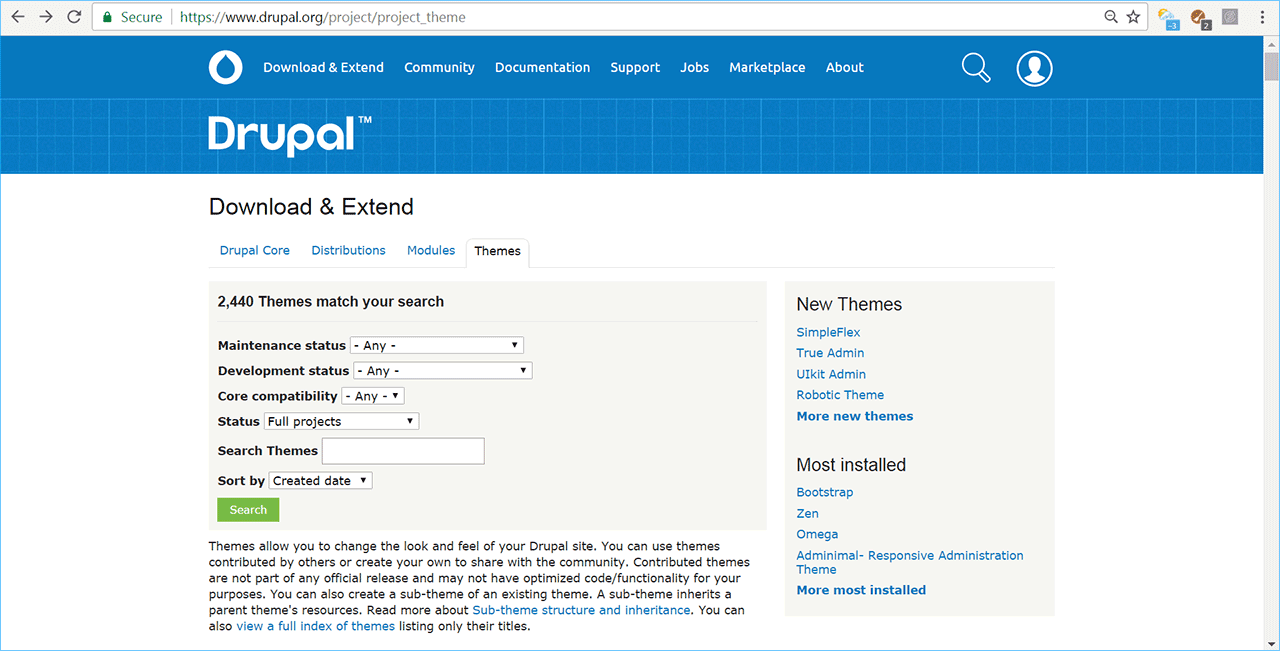Open the Marketplace menu item
Image resolution: width=1280 pixels, height=651 pixels.
click(767, 67)
